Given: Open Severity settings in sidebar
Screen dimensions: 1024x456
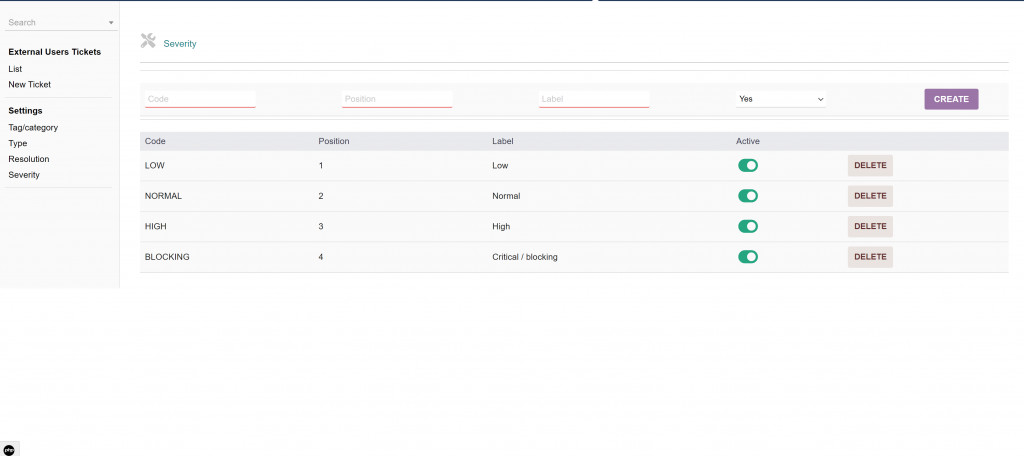Looking at the screenshot, I should [24, 175].
